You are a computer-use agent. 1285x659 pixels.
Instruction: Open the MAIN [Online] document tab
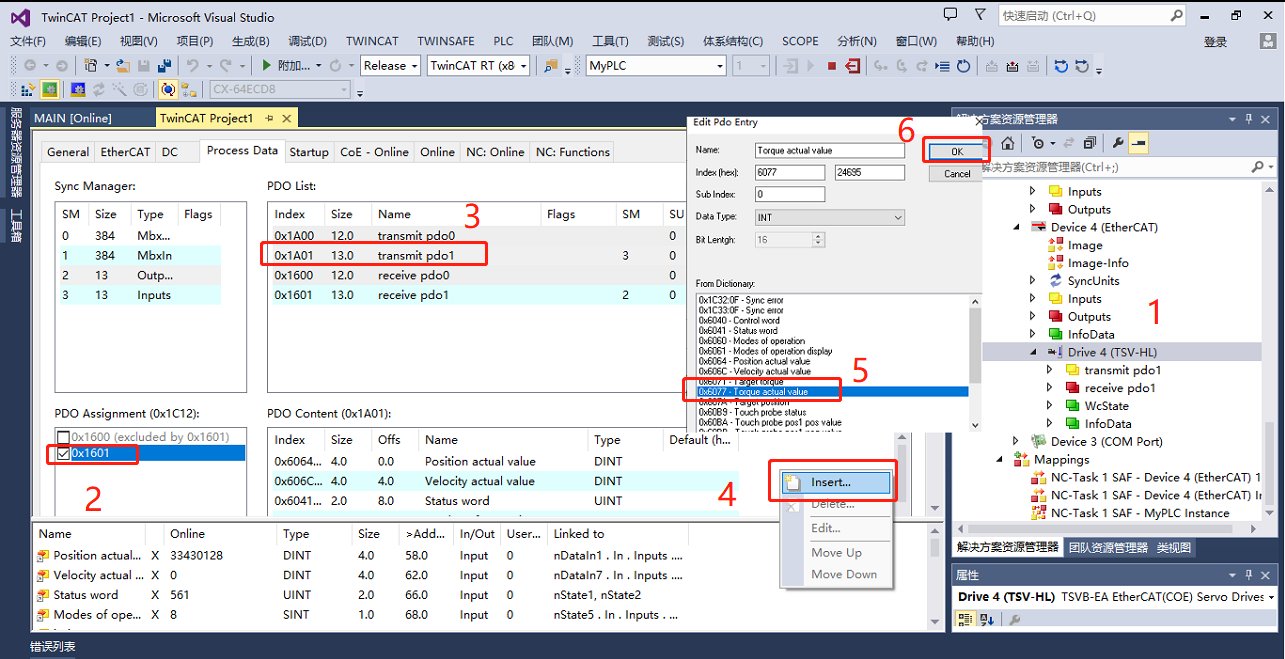click(73, 118)
